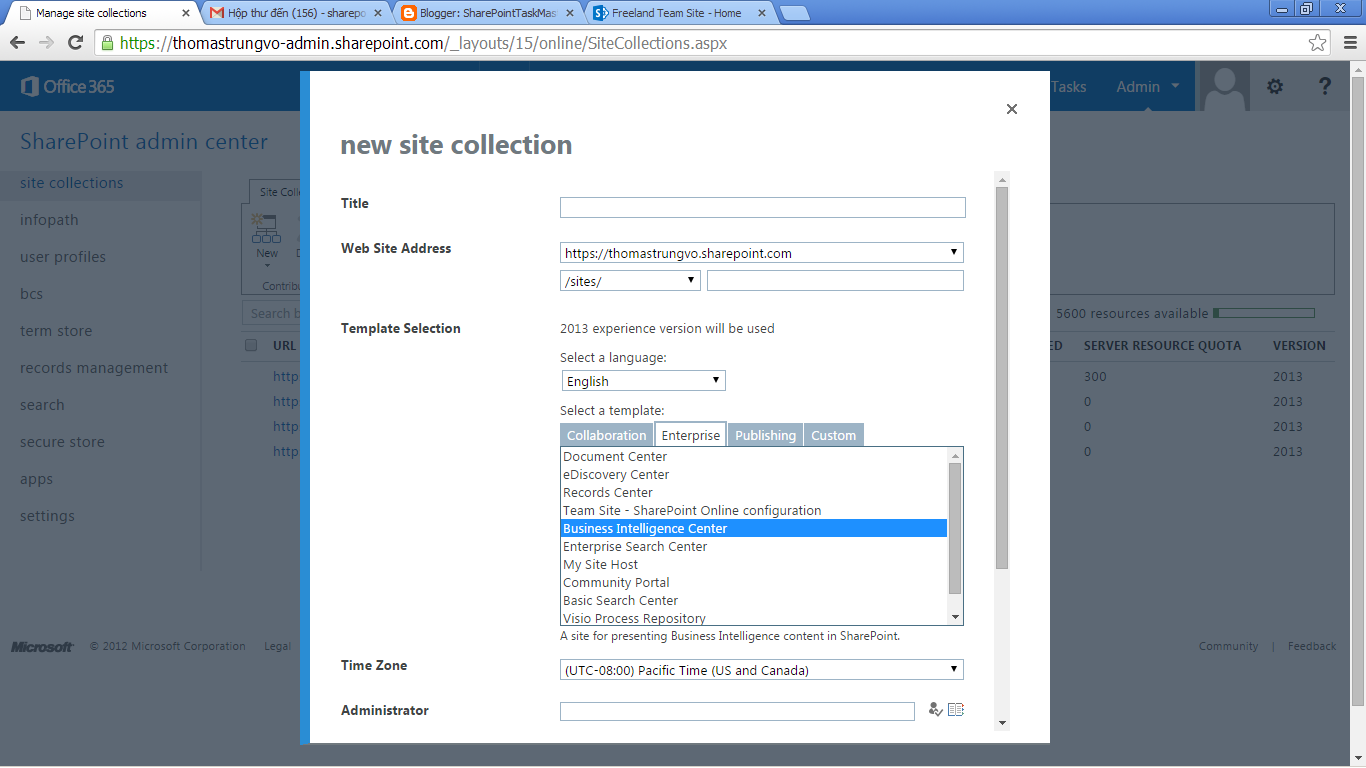Close the Manage site collections tab
The image size is (1366, 768).
click(x=186, y=13)
